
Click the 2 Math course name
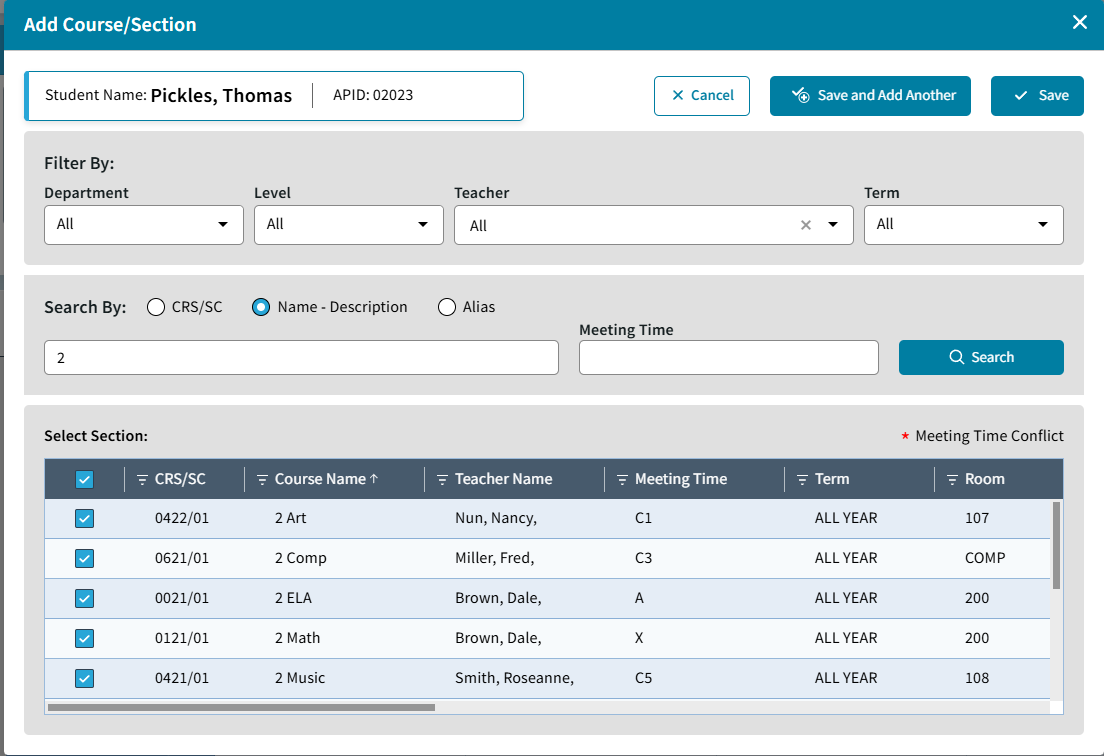pos(297,638)
